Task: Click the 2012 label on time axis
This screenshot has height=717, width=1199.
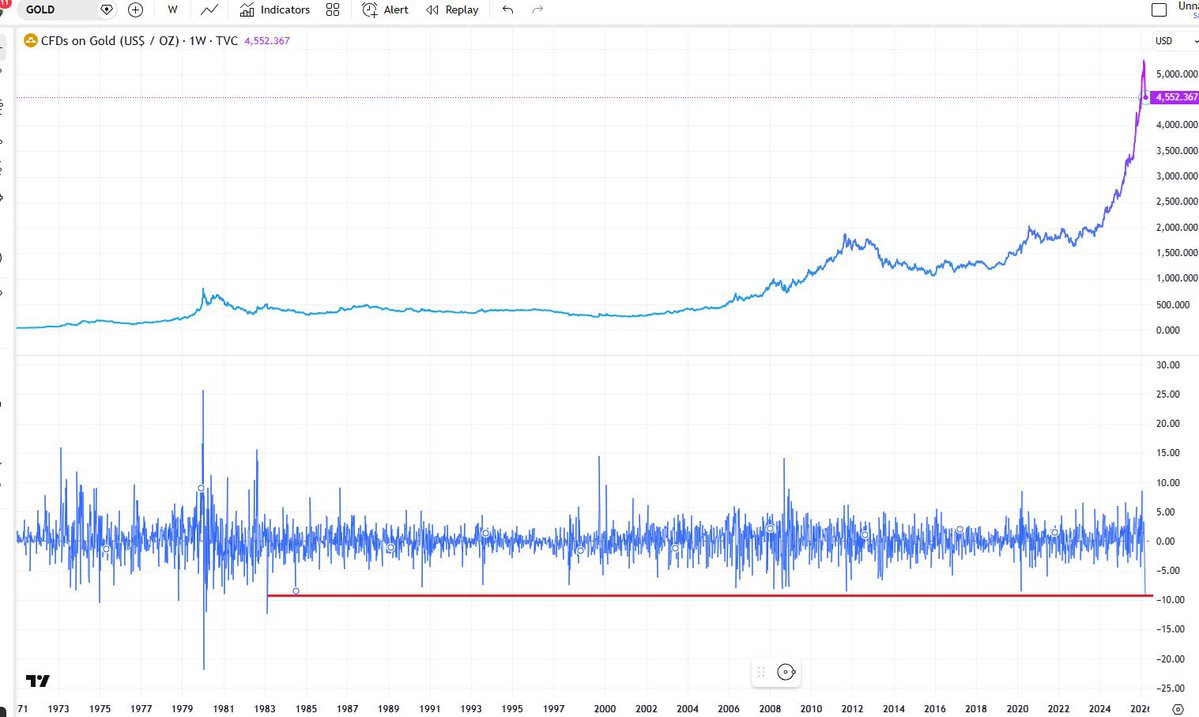Action: point(853,709)
